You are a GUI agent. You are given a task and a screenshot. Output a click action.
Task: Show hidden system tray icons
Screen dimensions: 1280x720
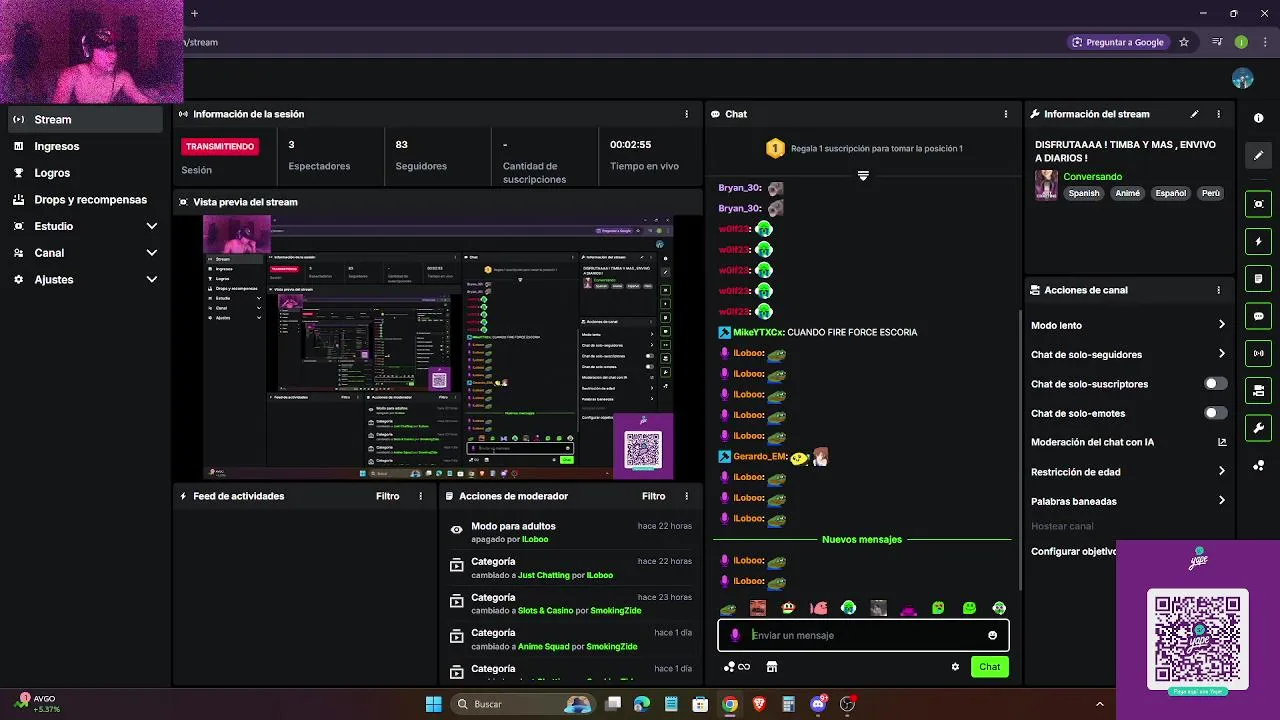(1099, 704)
